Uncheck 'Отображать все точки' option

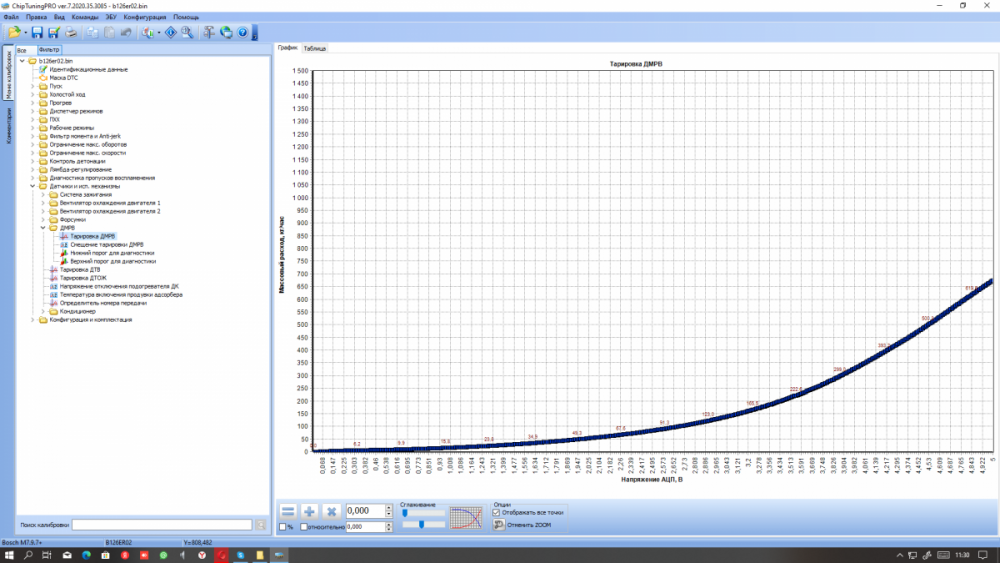(496, 512)
